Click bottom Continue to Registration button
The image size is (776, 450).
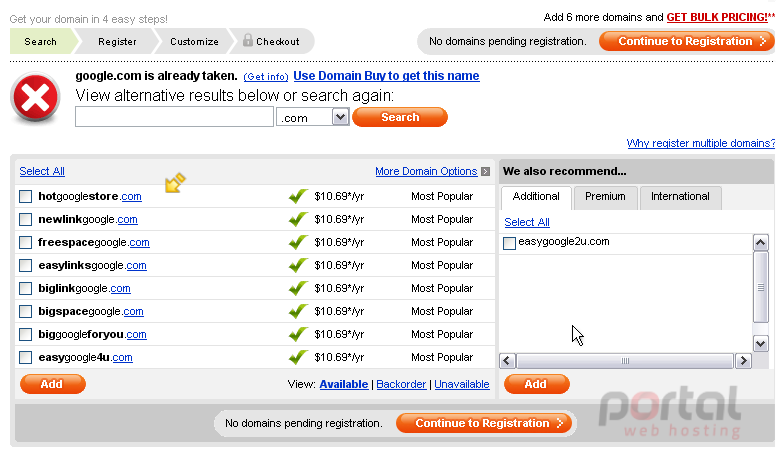484,423
